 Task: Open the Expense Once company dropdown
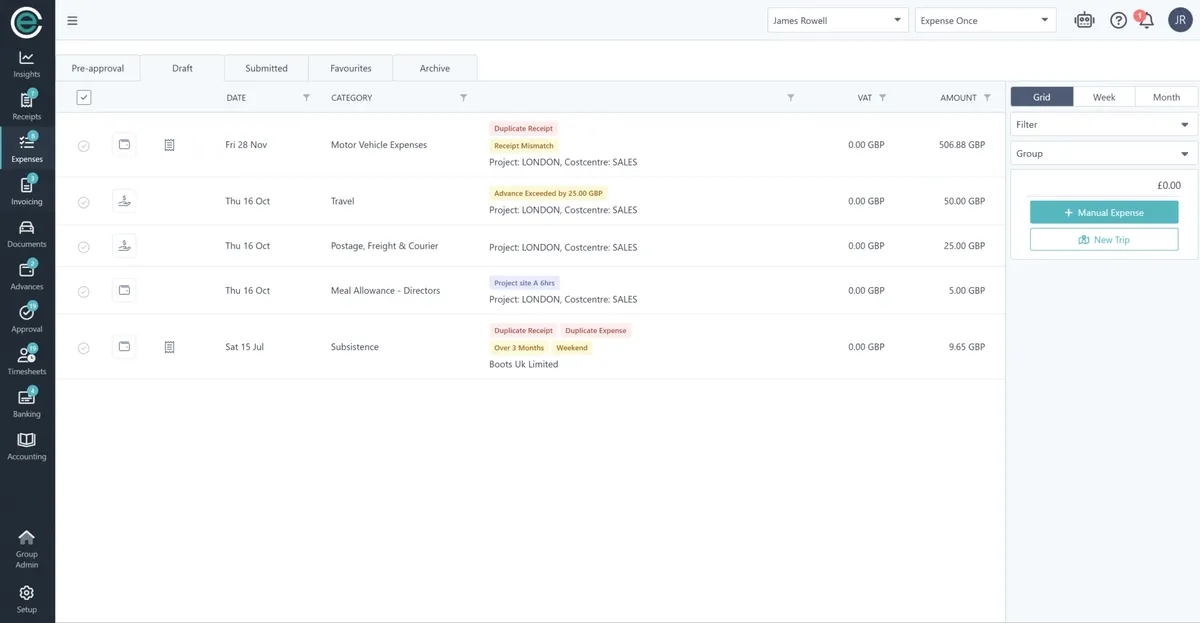click(x=985, y=20)
